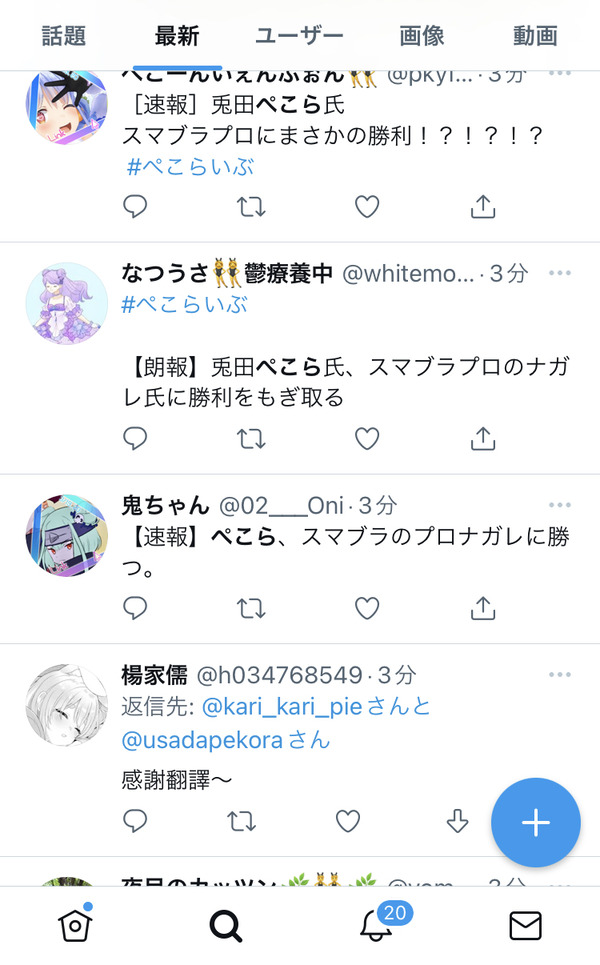Switch to the 話題 tab

(x=63, y=36)
